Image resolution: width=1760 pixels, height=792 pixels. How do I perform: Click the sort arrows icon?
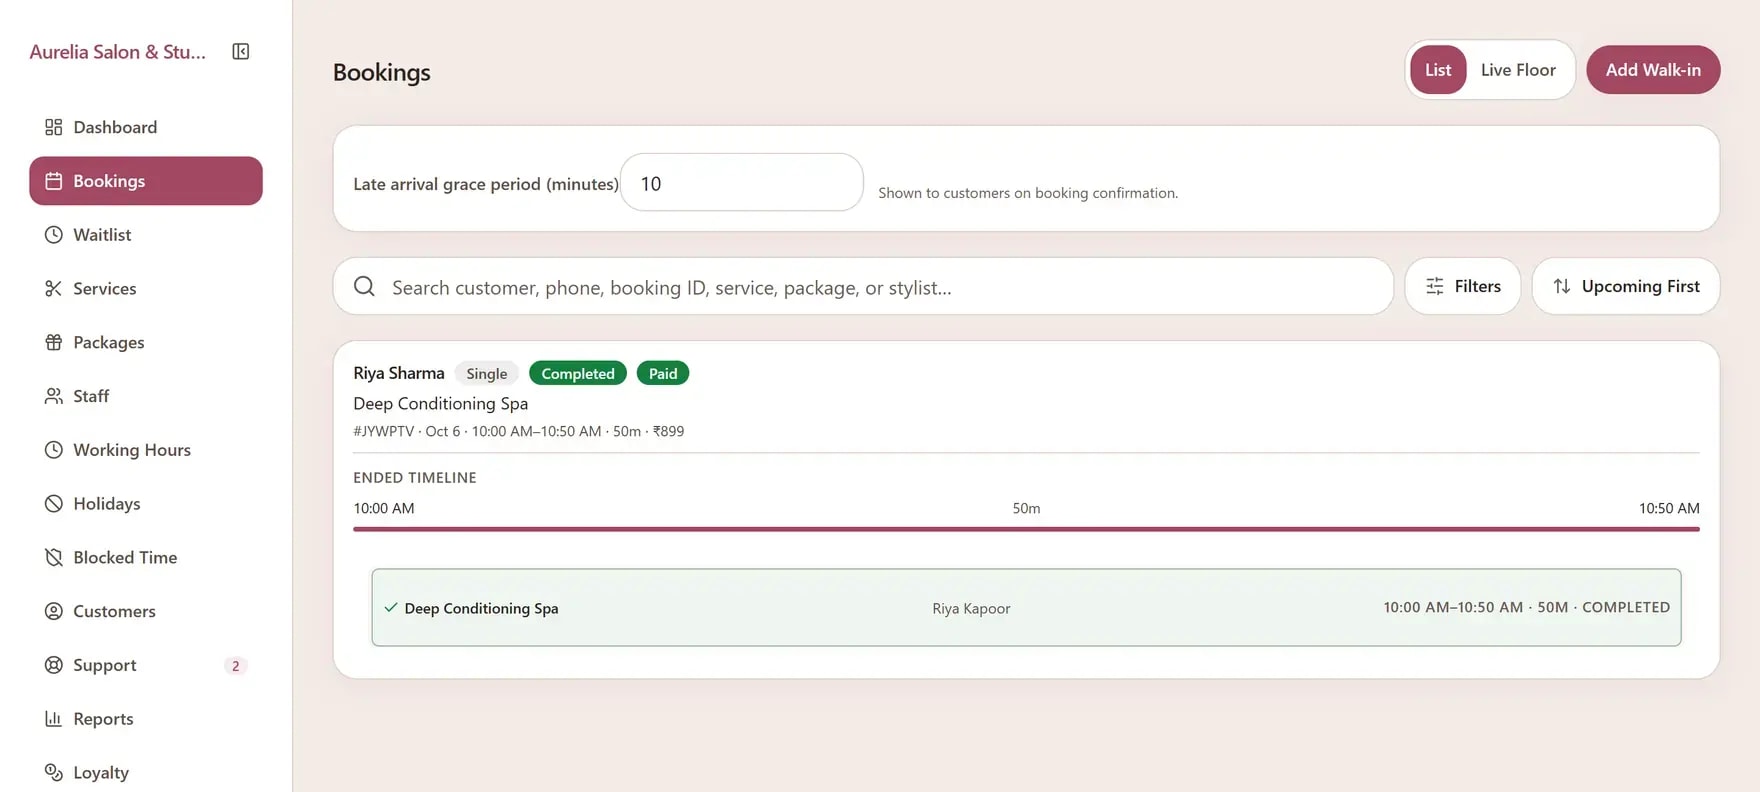[x=1562, y=286]
